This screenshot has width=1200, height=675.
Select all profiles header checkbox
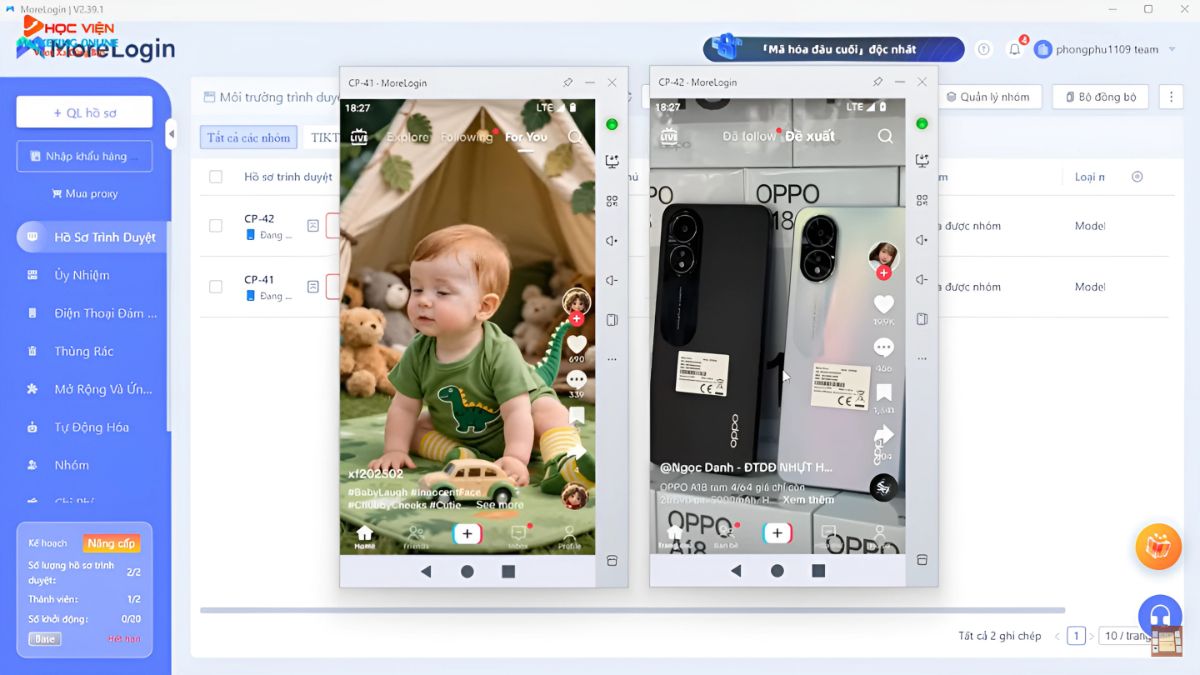pyautogui.click(x=216, y=177)
